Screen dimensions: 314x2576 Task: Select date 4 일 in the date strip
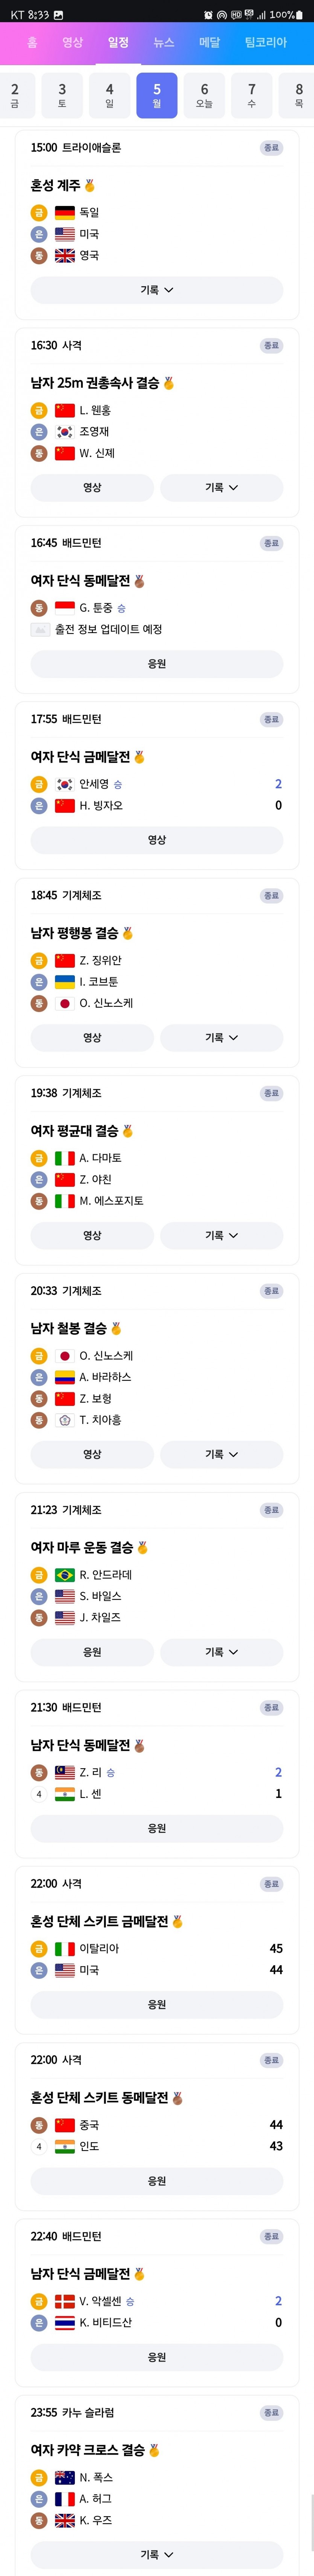(x=109, y=95)
